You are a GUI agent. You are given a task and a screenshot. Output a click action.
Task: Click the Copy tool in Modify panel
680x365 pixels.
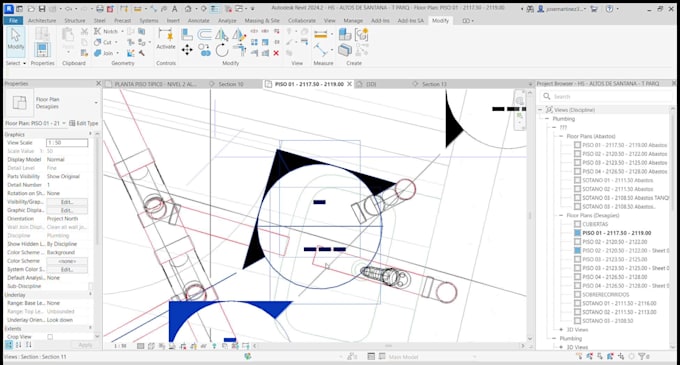point(204,50)
